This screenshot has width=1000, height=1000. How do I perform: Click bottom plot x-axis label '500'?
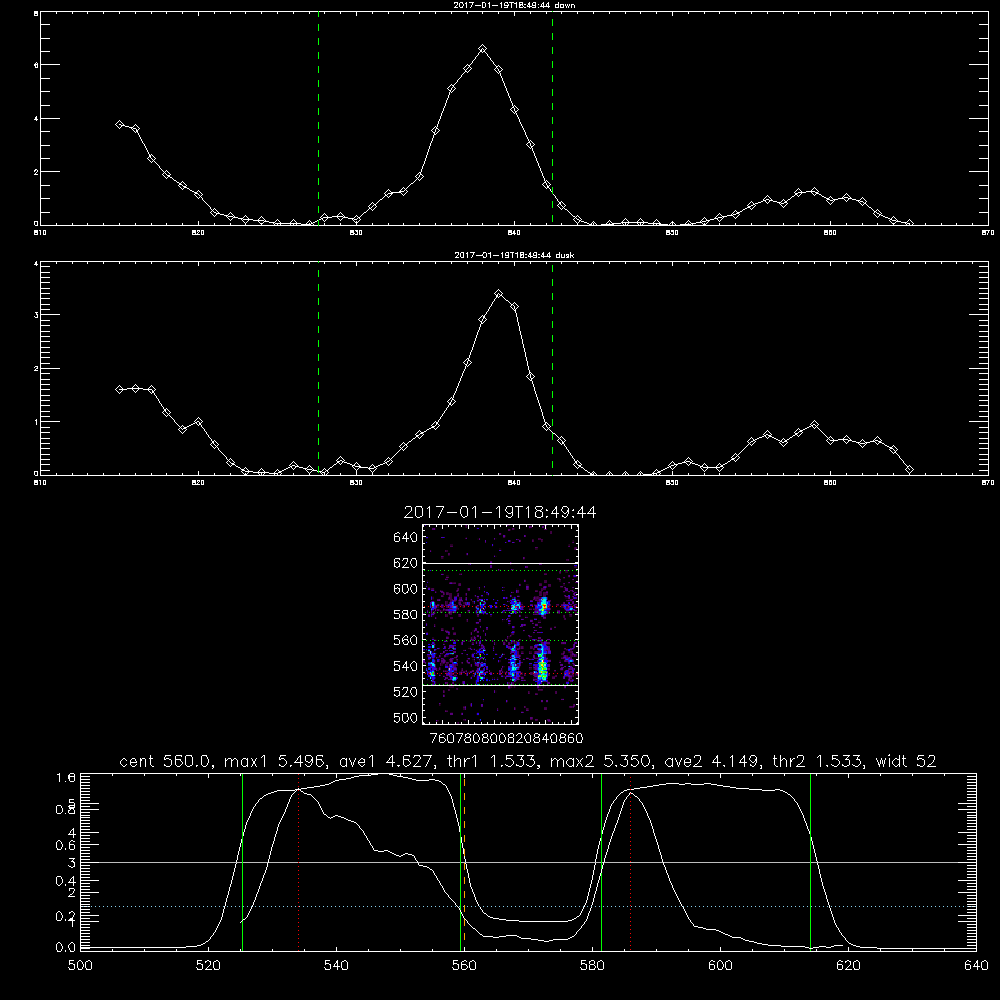(80, 966)
